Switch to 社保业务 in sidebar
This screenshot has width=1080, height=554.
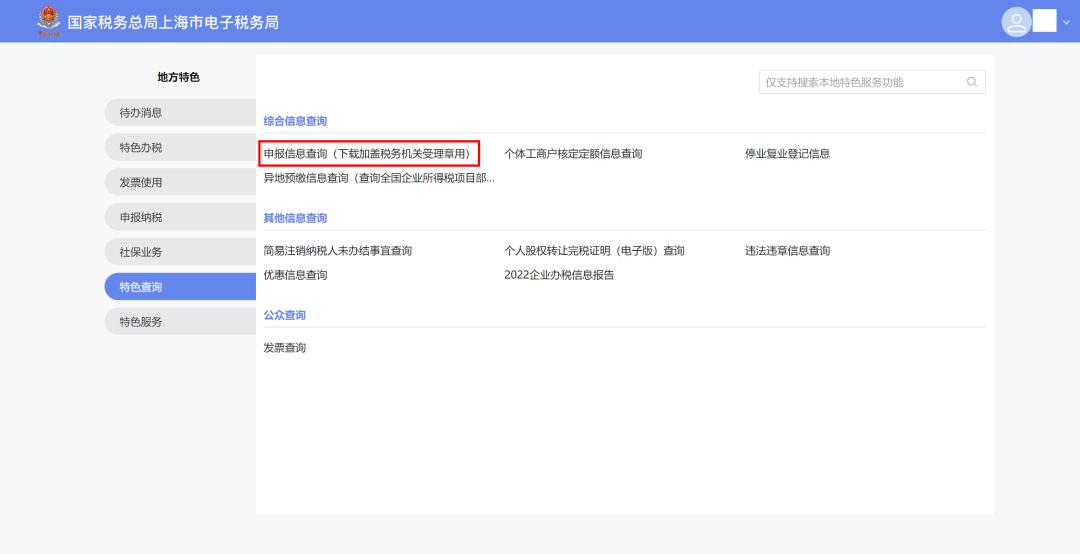(180, 252)
